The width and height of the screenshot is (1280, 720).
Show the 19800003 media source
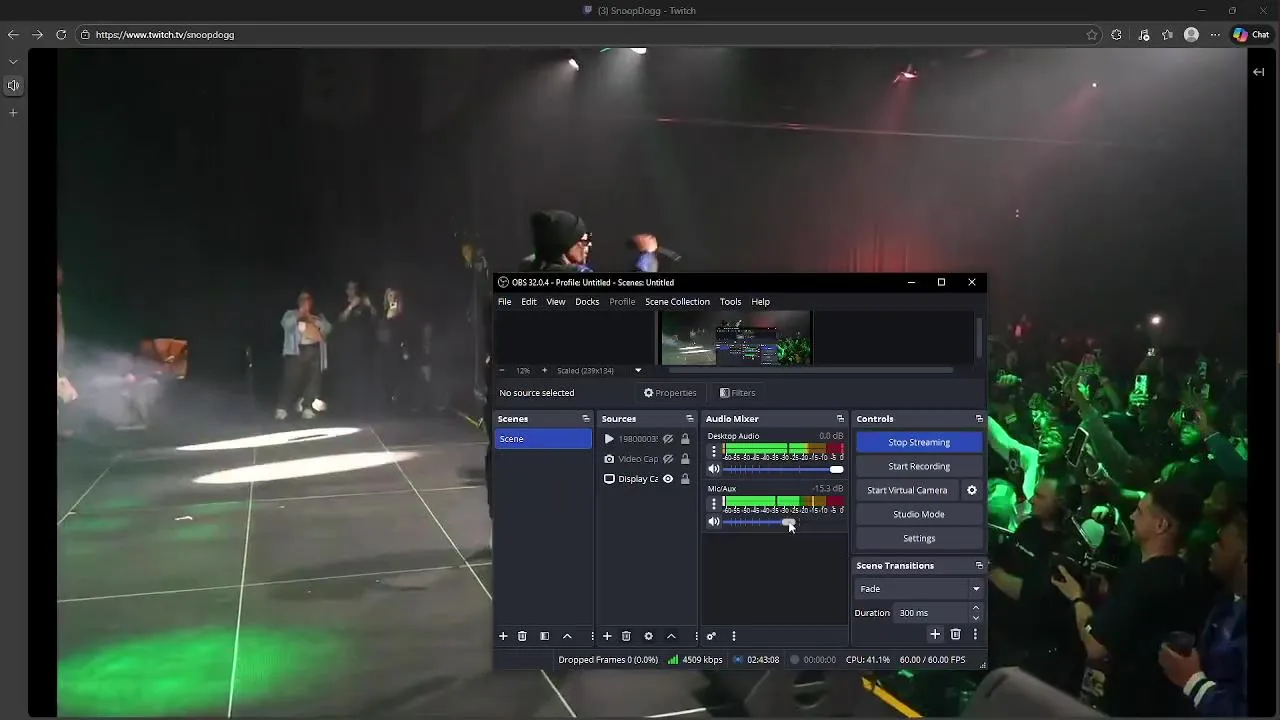tap(668, 439)
